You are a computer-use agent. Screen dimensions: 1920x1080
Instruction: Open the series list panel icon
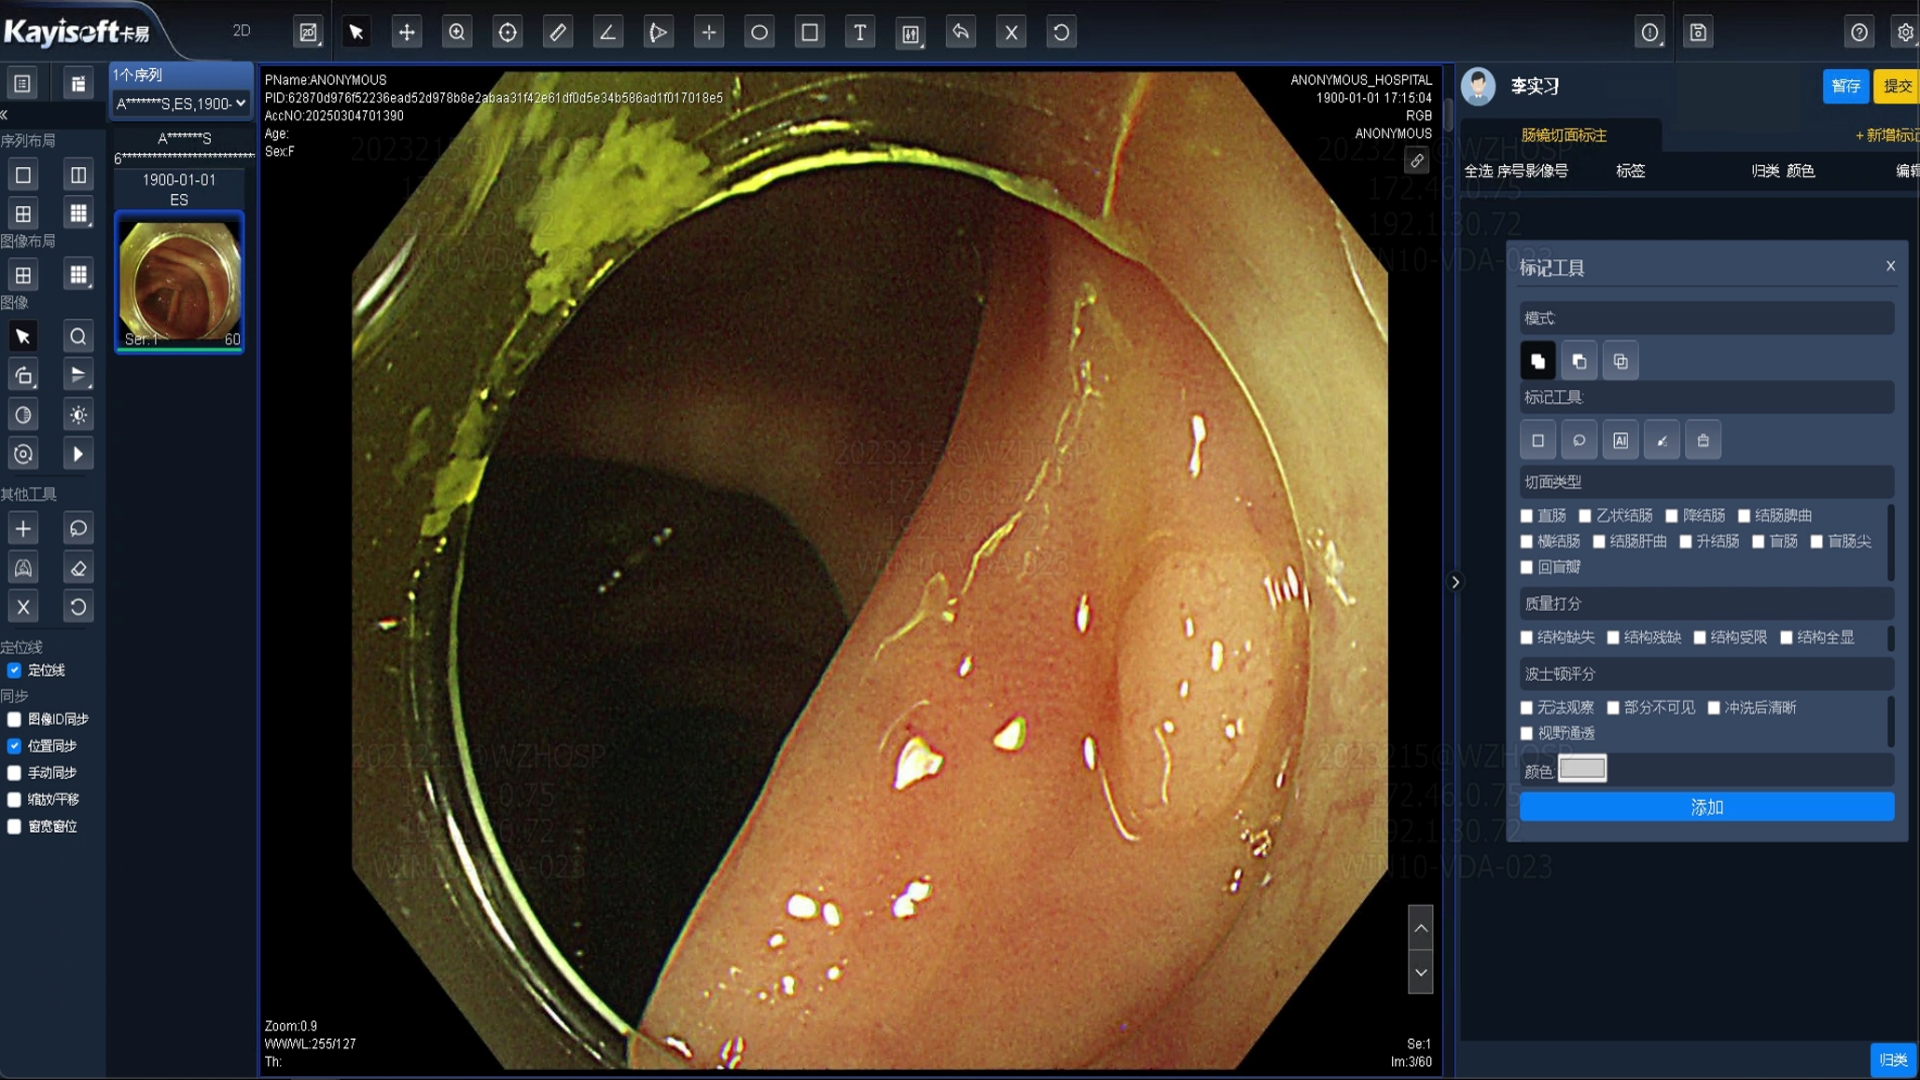pos(23,84)
